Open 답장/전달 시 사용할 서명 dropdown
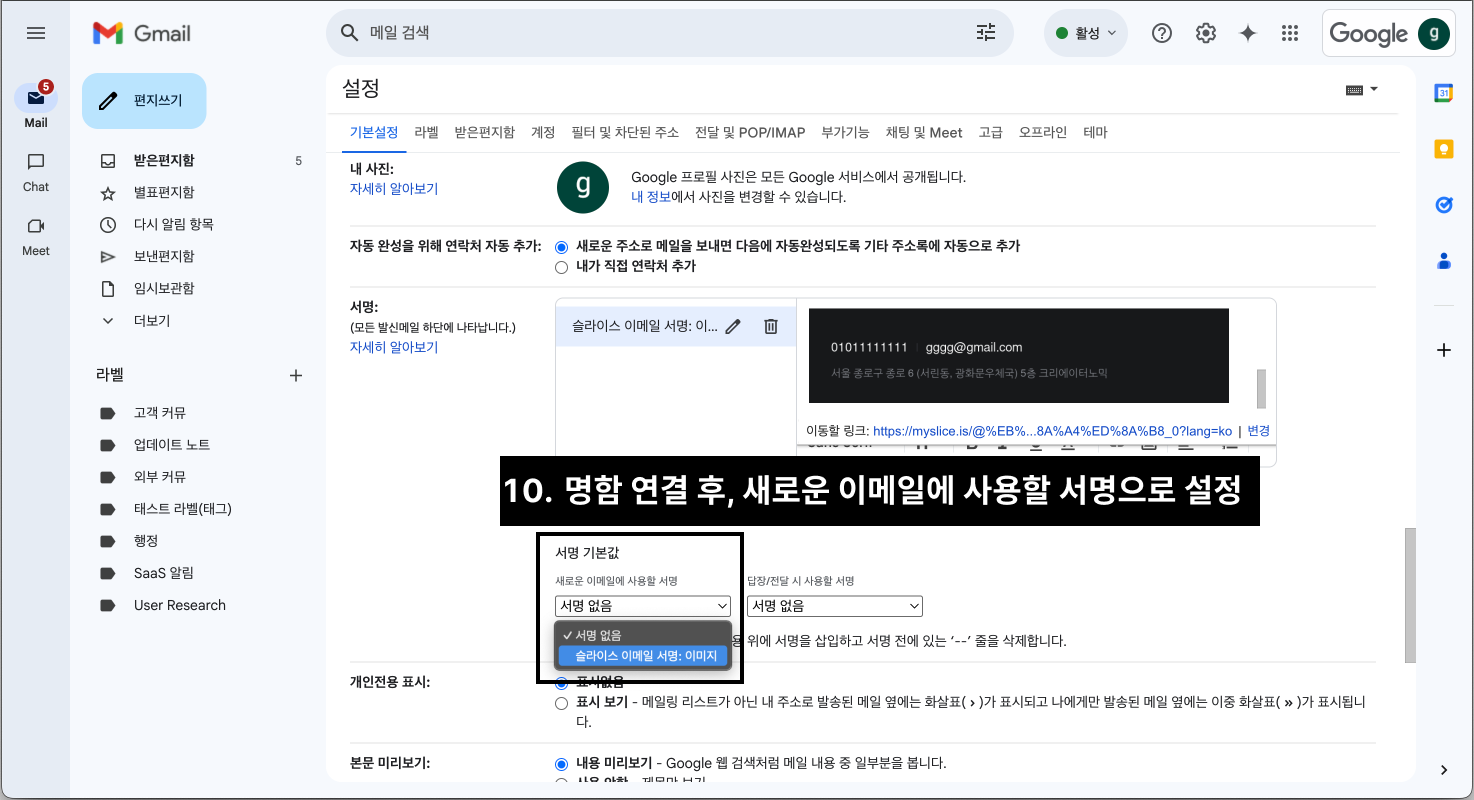 tap(835, 606)
